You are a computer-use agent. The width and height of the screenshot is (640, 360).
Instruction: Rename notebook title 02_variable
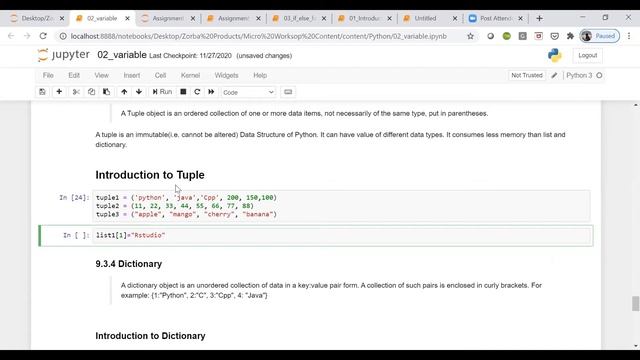pyautogui.click(x=122, y=55)
